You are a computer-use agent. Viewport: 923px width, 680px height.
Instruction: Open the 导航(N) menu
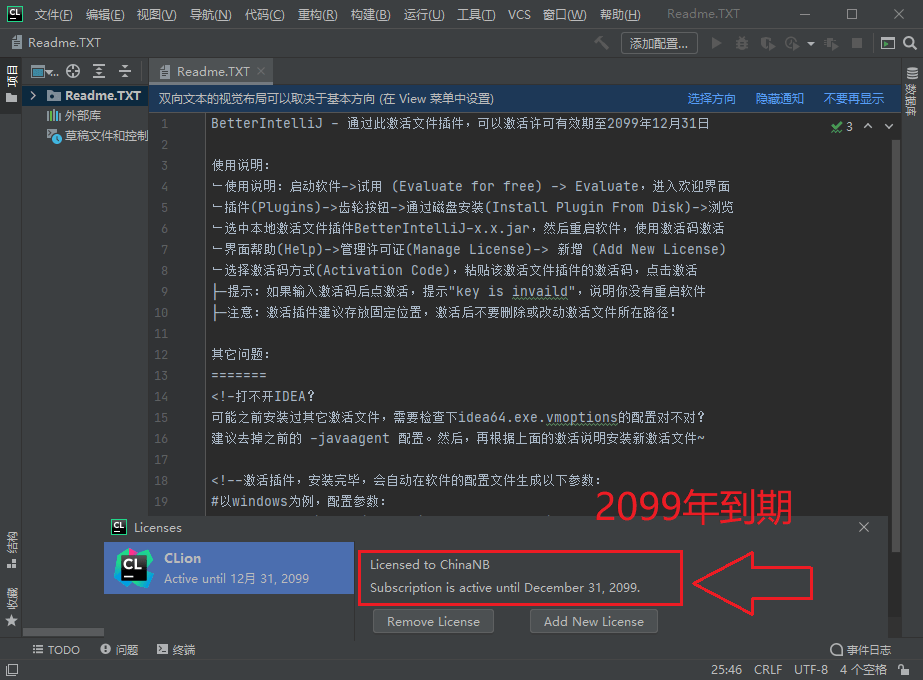coord(210,14)
